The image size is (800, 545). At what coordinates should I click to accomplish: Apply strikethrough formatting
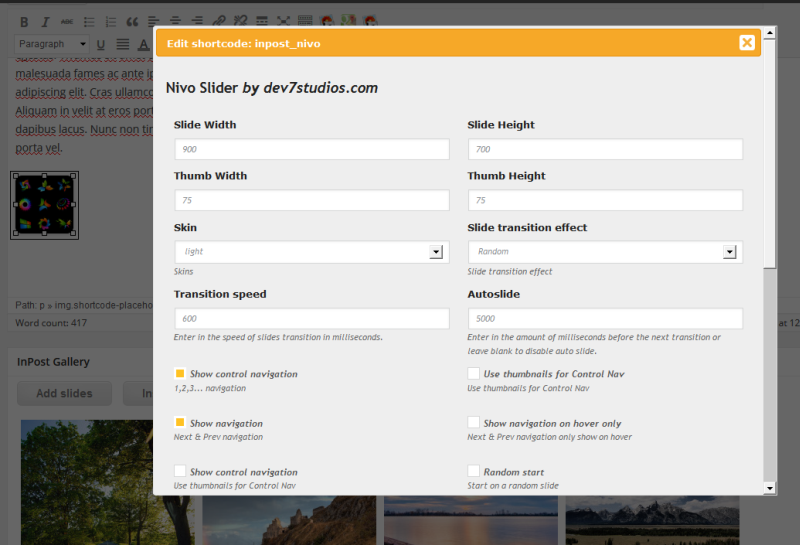coord(67,22)
